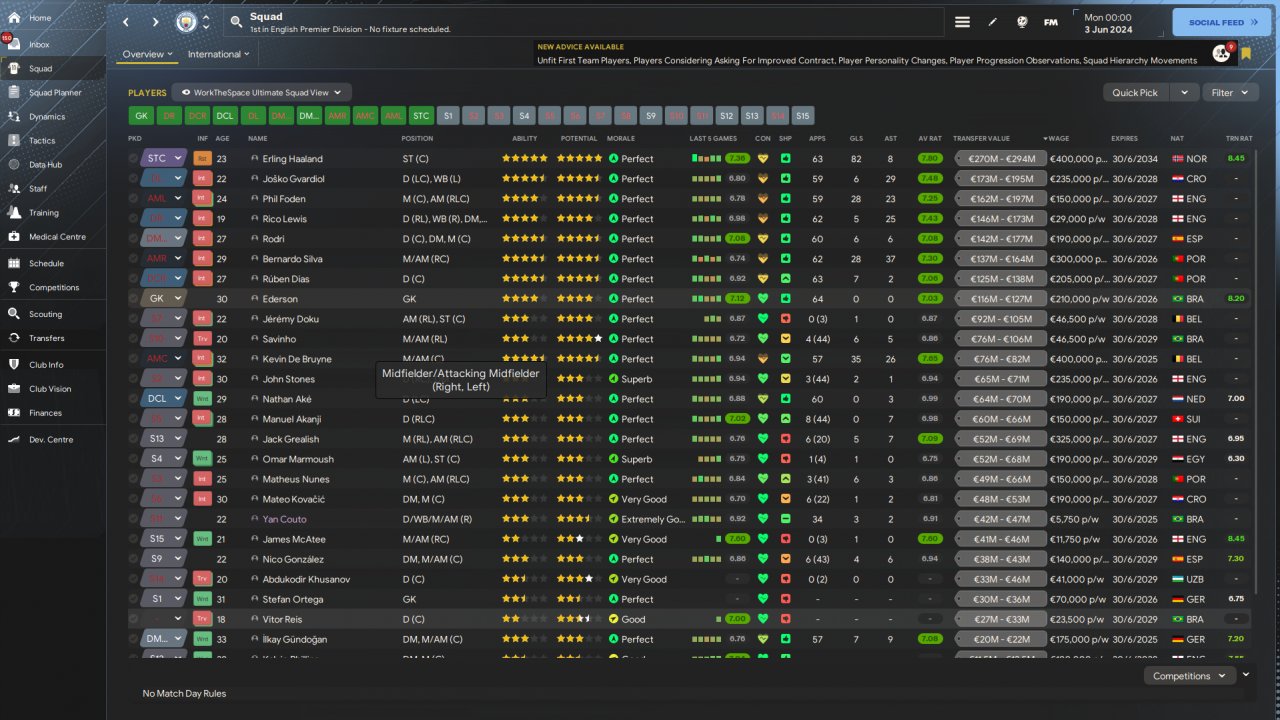
Task: Click the back navigation arrow
Action: coord(126,22)
